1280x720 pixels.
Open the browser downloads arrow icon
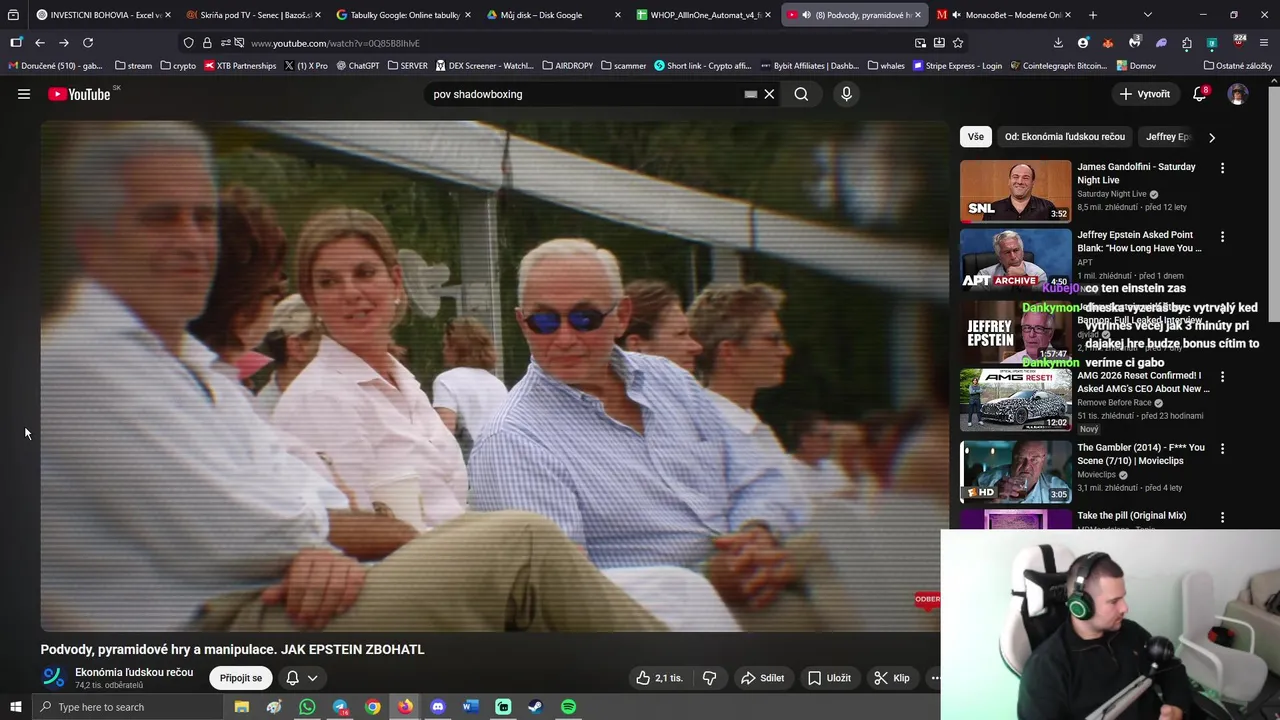click(1058, 43)
